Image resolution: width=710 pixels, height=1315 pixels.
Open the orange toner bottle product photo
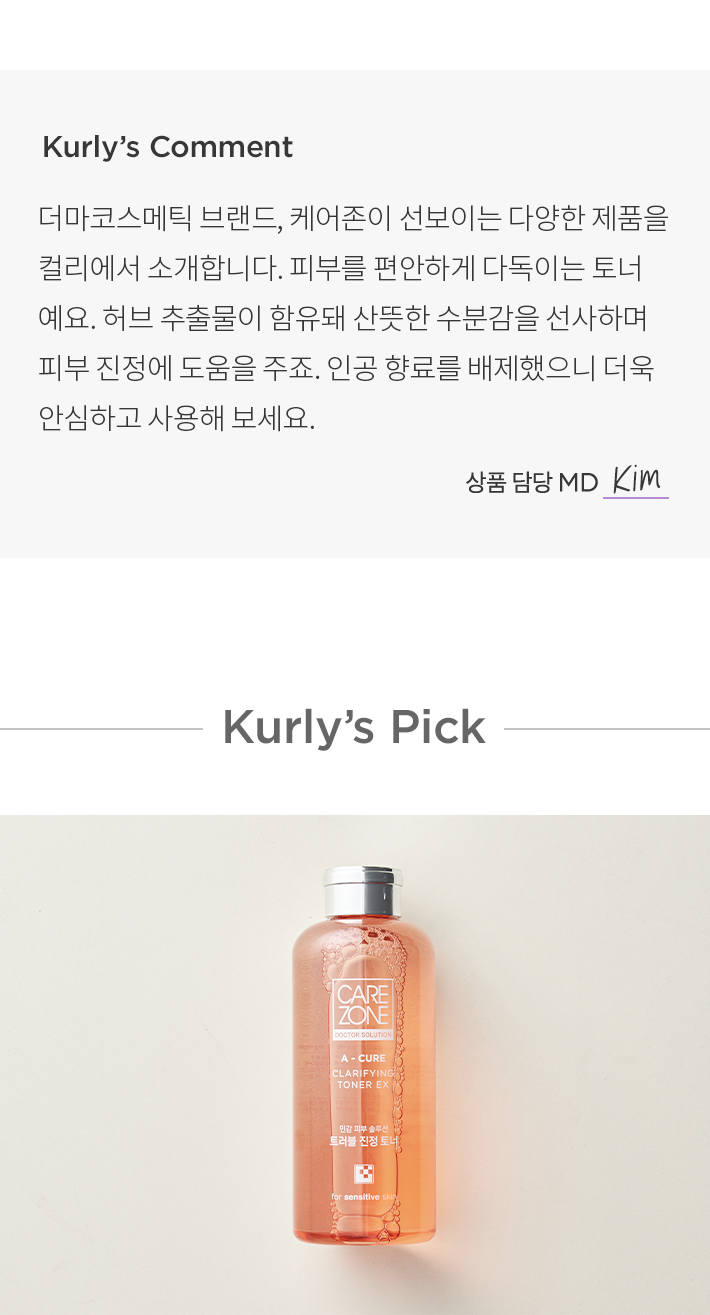pyautogui.click(x=355, y=1065)
